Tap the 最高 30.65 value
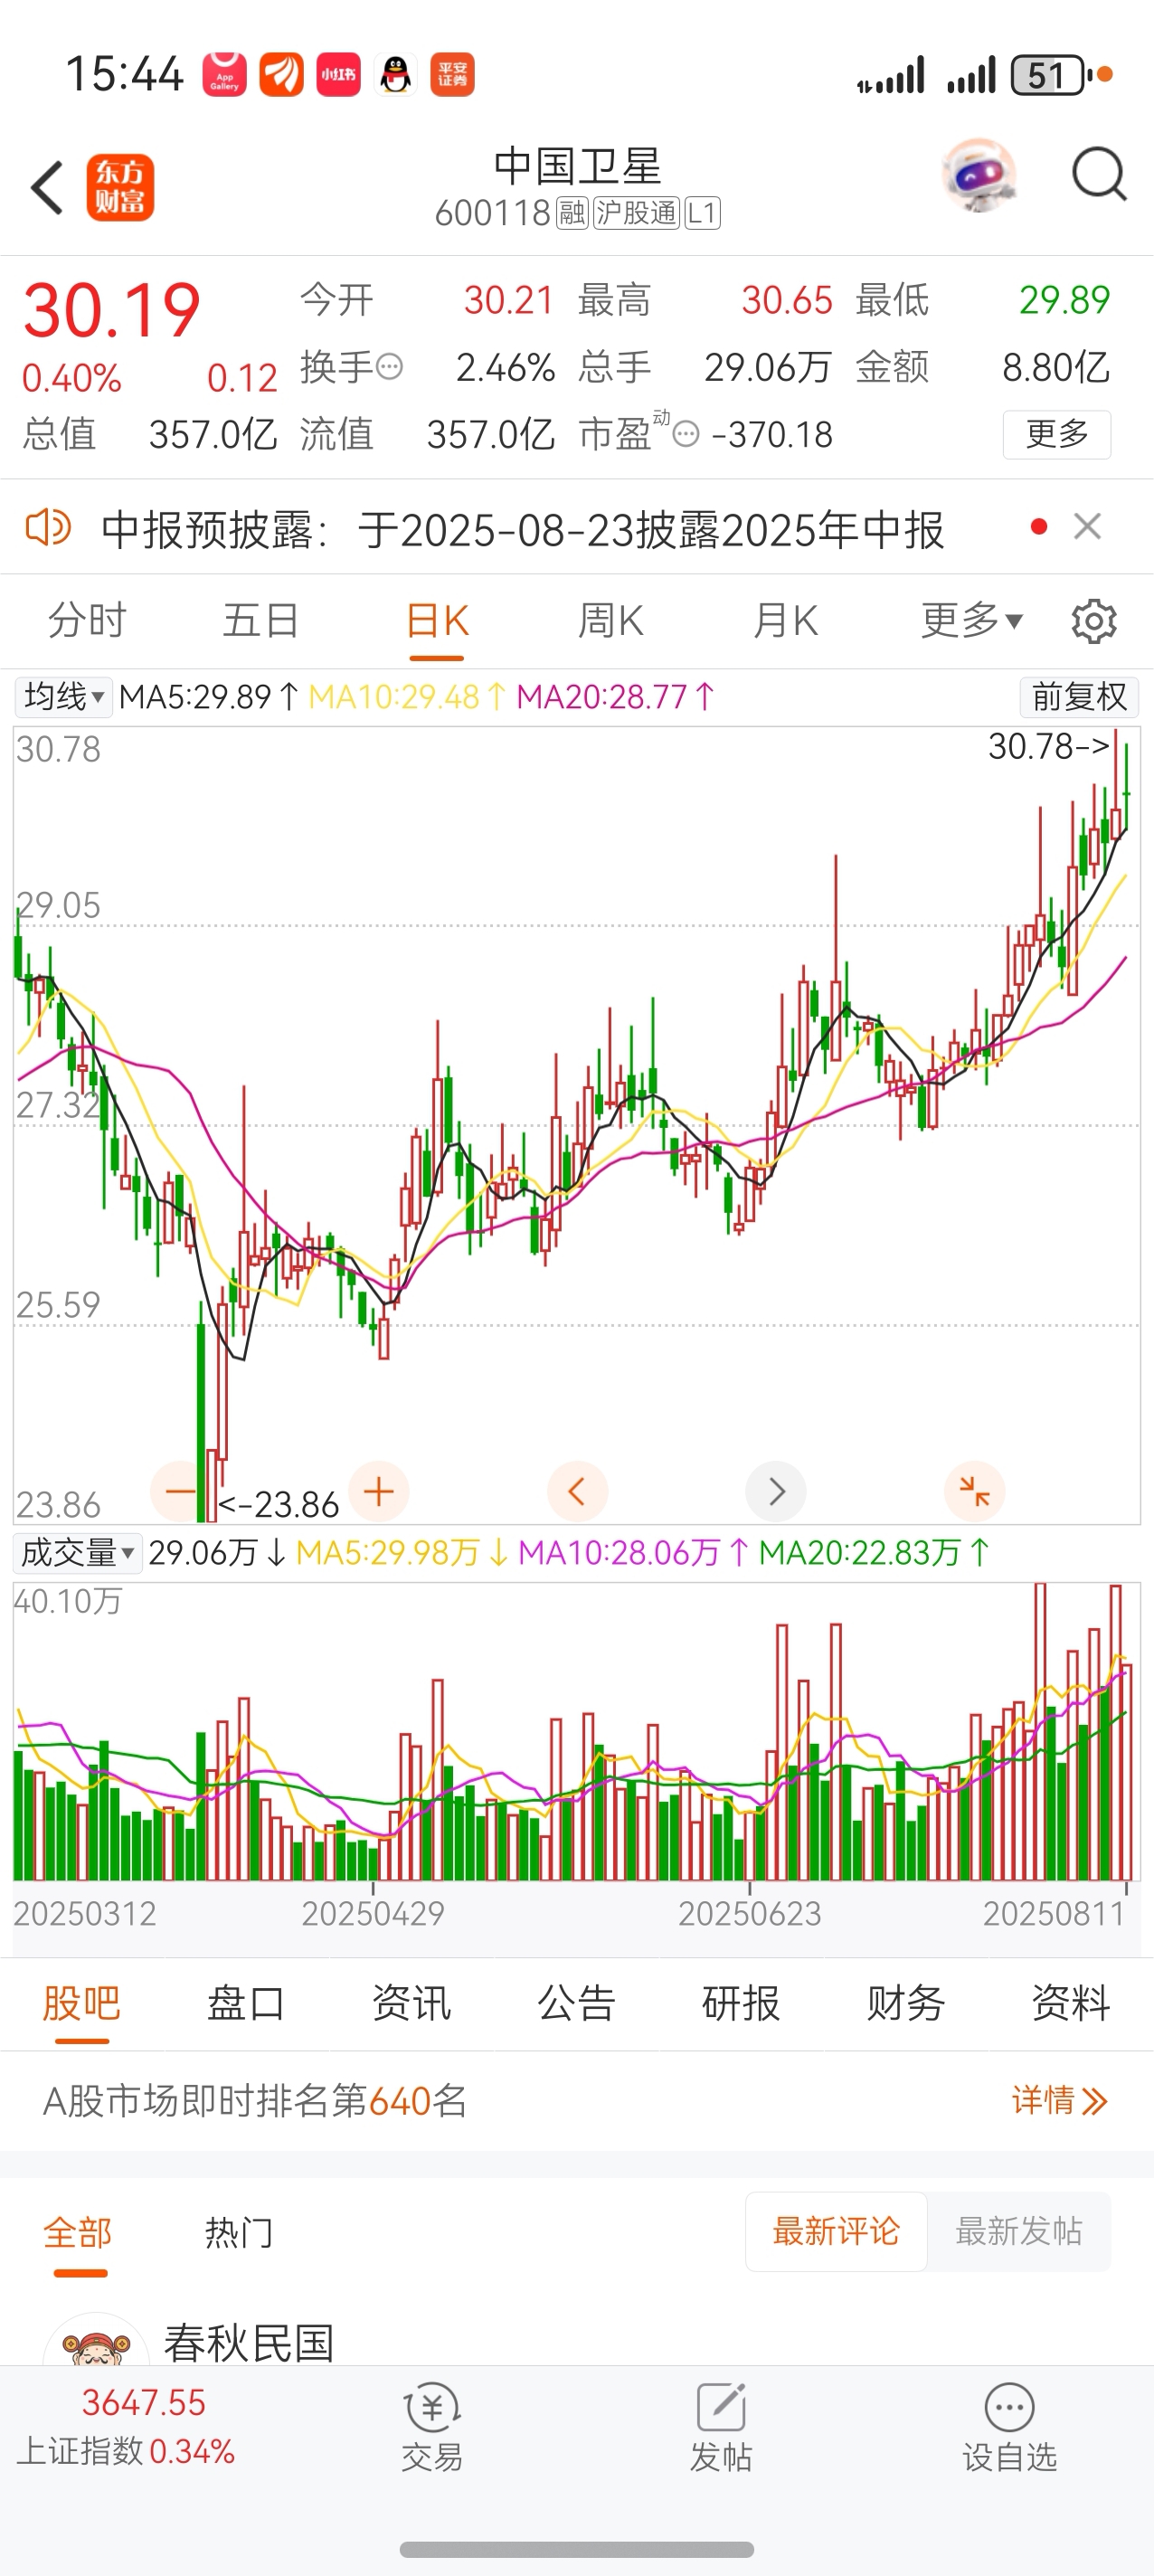 point(787,299)
